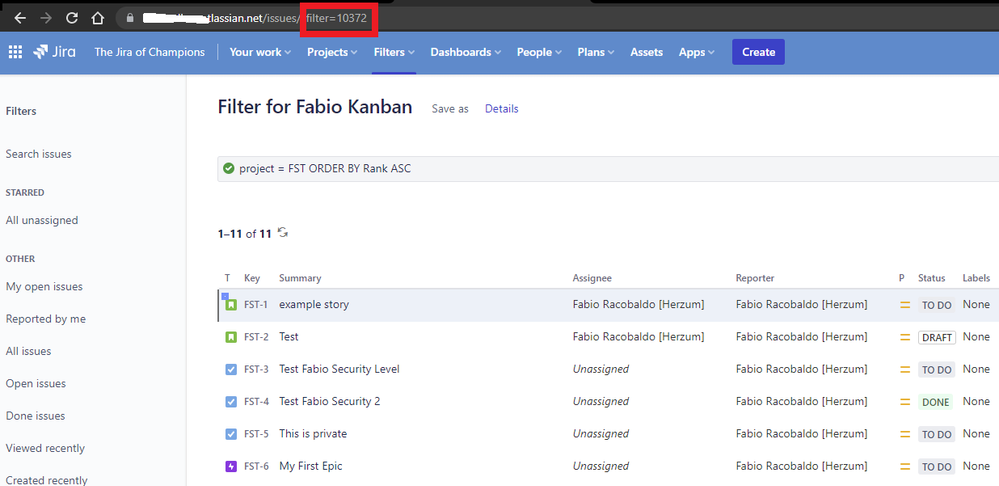Open Reported by me filter
The width and height of the screenshot is (999, 486).
click(x=46, y=319)
